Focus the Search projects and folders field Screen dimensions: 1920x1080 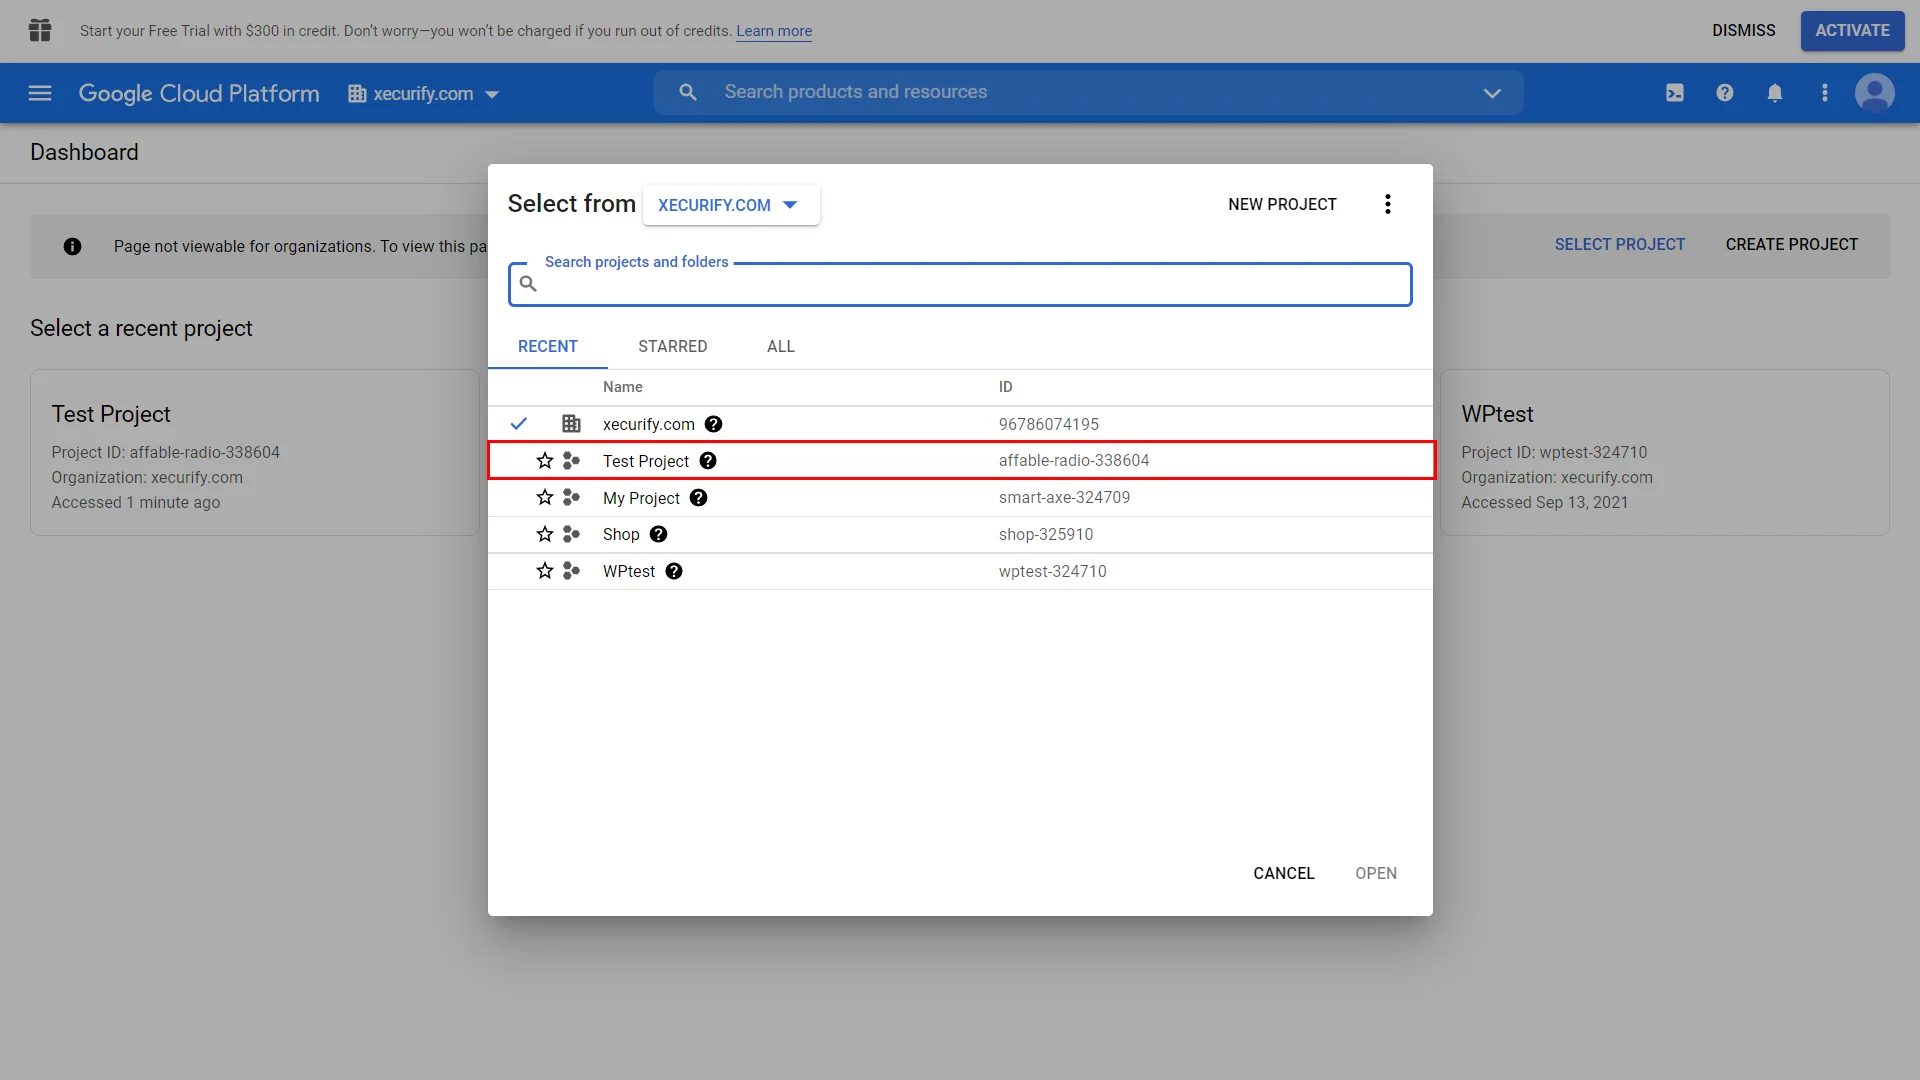960,285
